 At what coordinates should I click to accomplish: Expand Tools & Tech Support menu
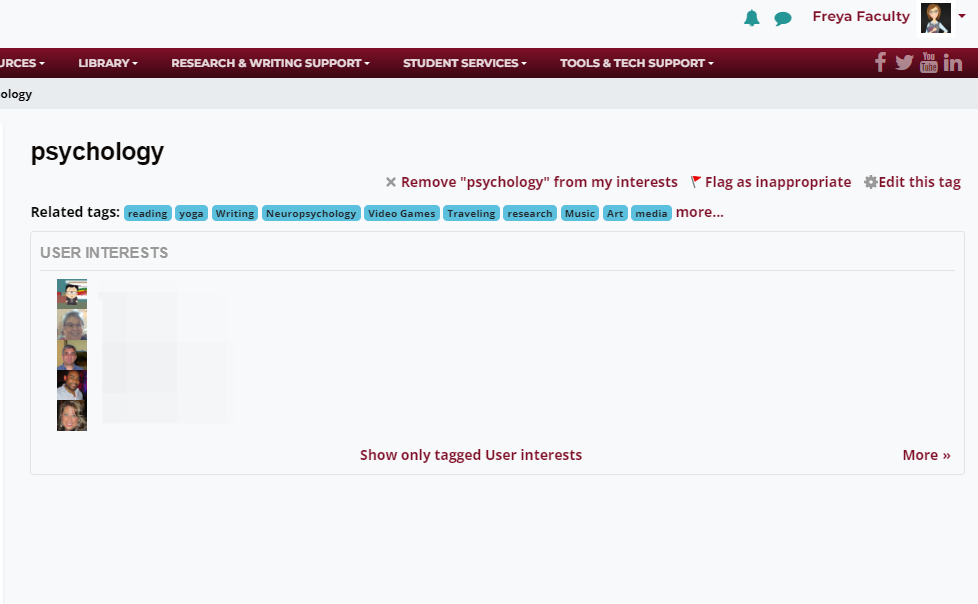coord(637,63)
